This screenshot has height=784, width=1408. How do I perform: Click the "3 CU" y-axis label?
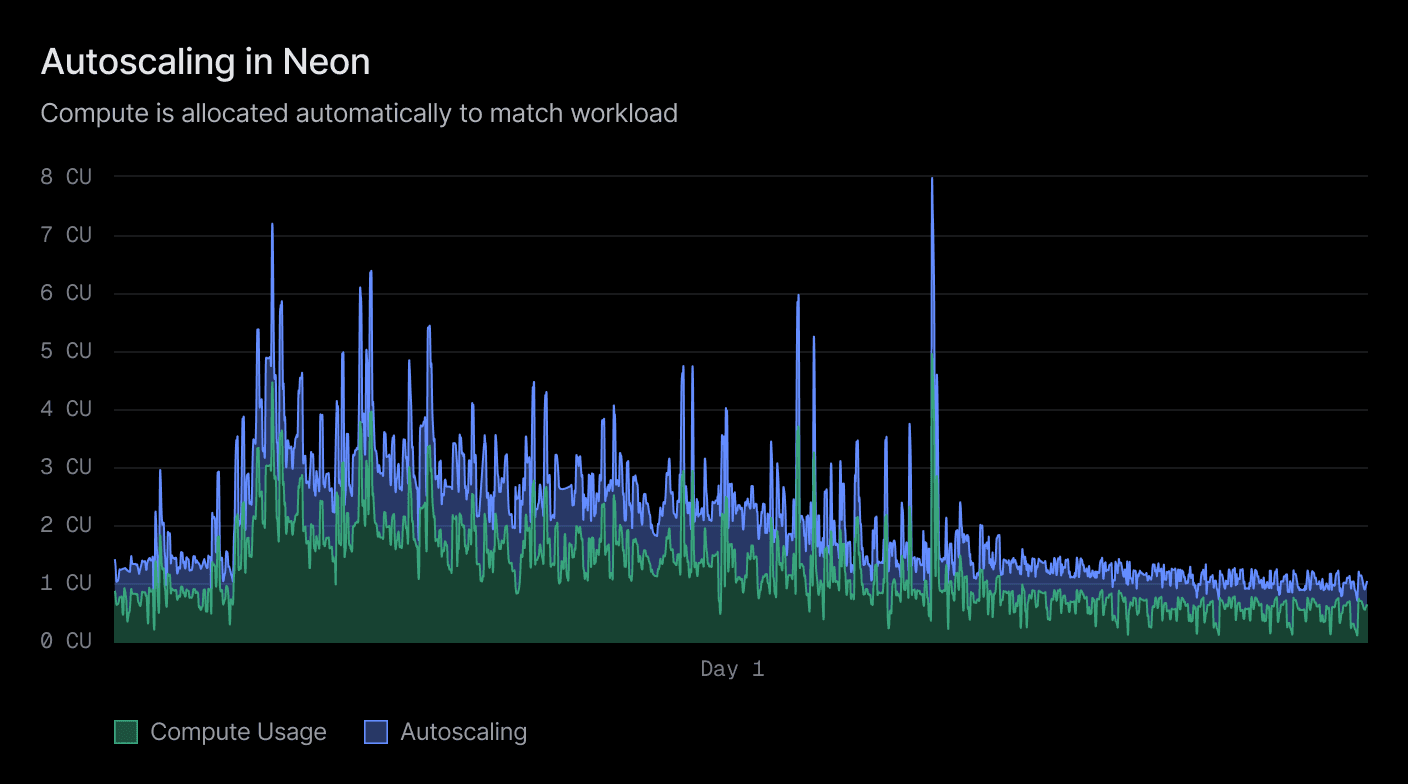pos(66,467)
